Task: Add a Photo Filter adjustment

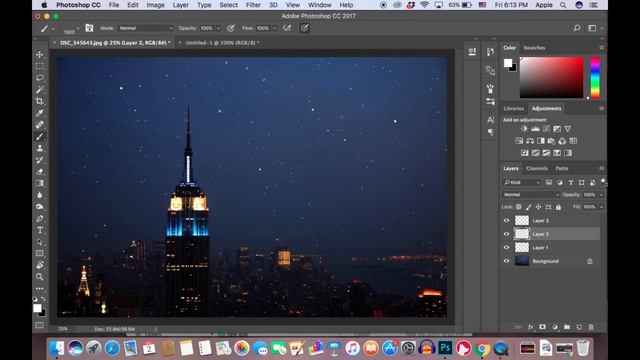Action: (551, 141)
